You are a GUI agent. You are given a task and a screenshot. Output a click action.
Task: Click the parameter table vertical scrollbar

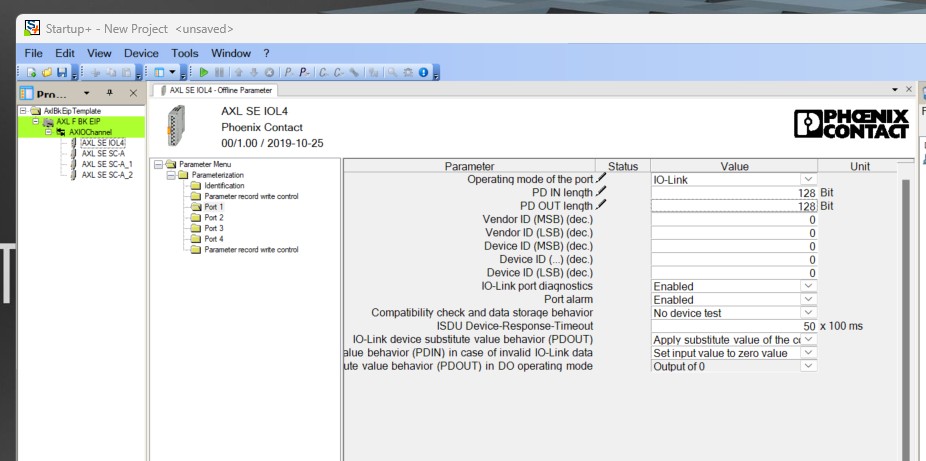(908, 319)
